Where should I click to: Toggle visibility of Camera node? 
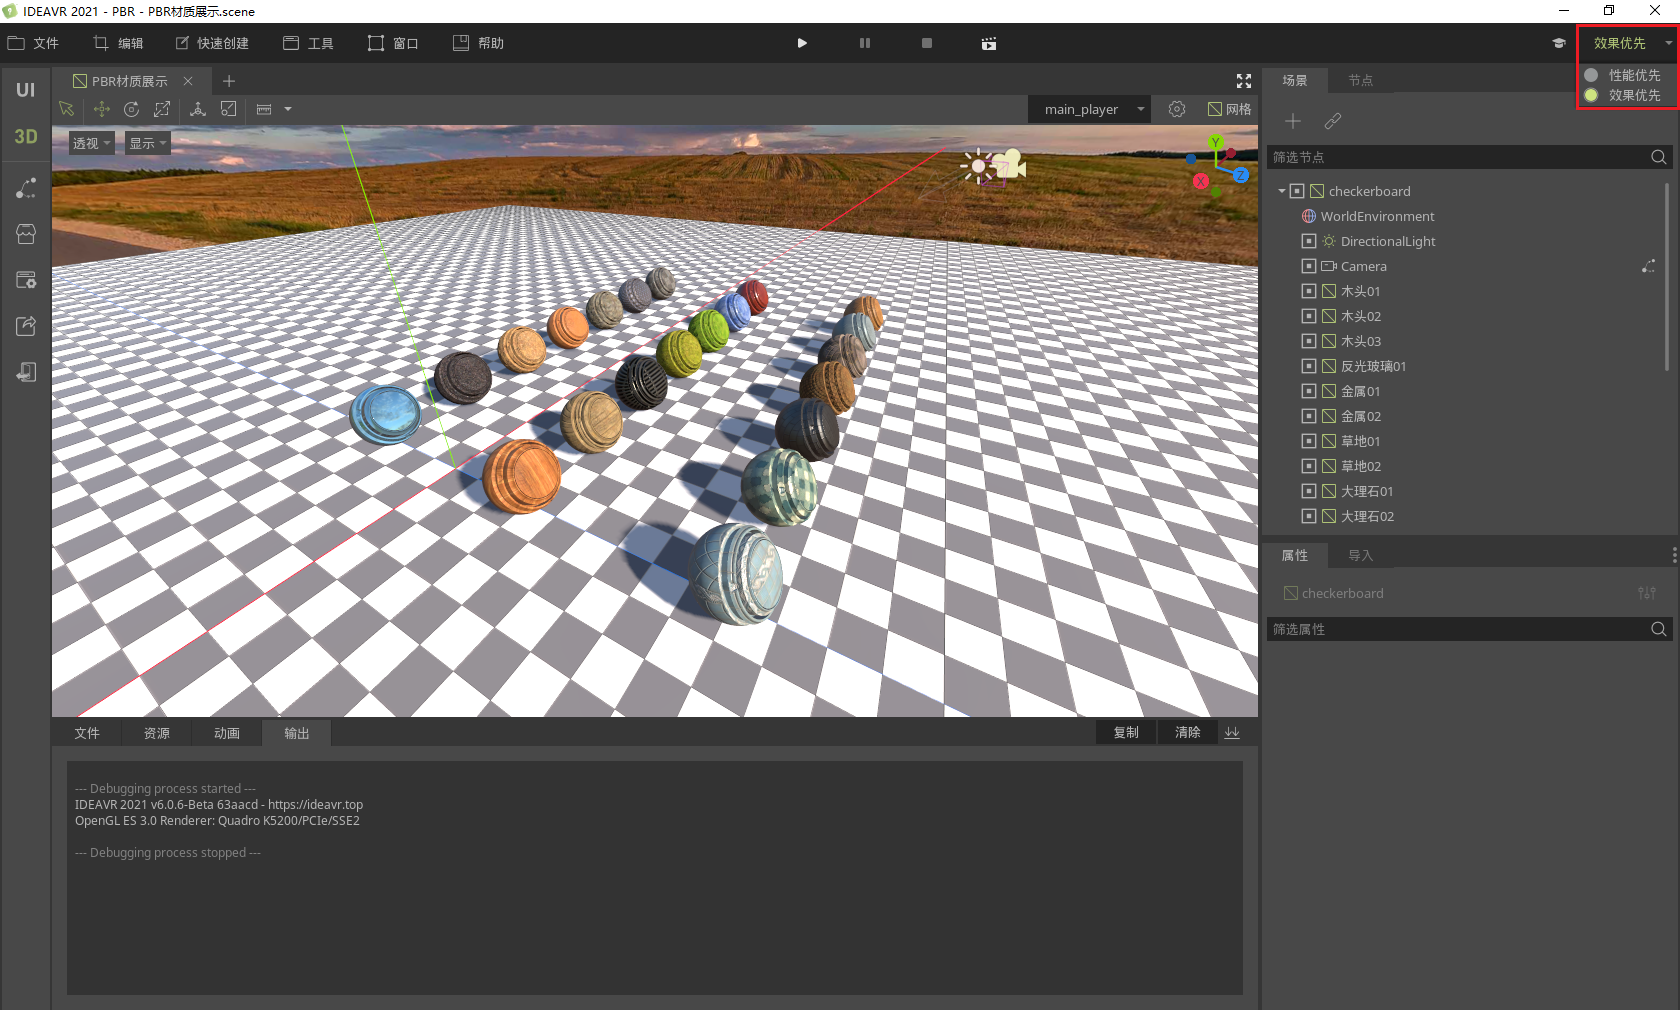1309,266
